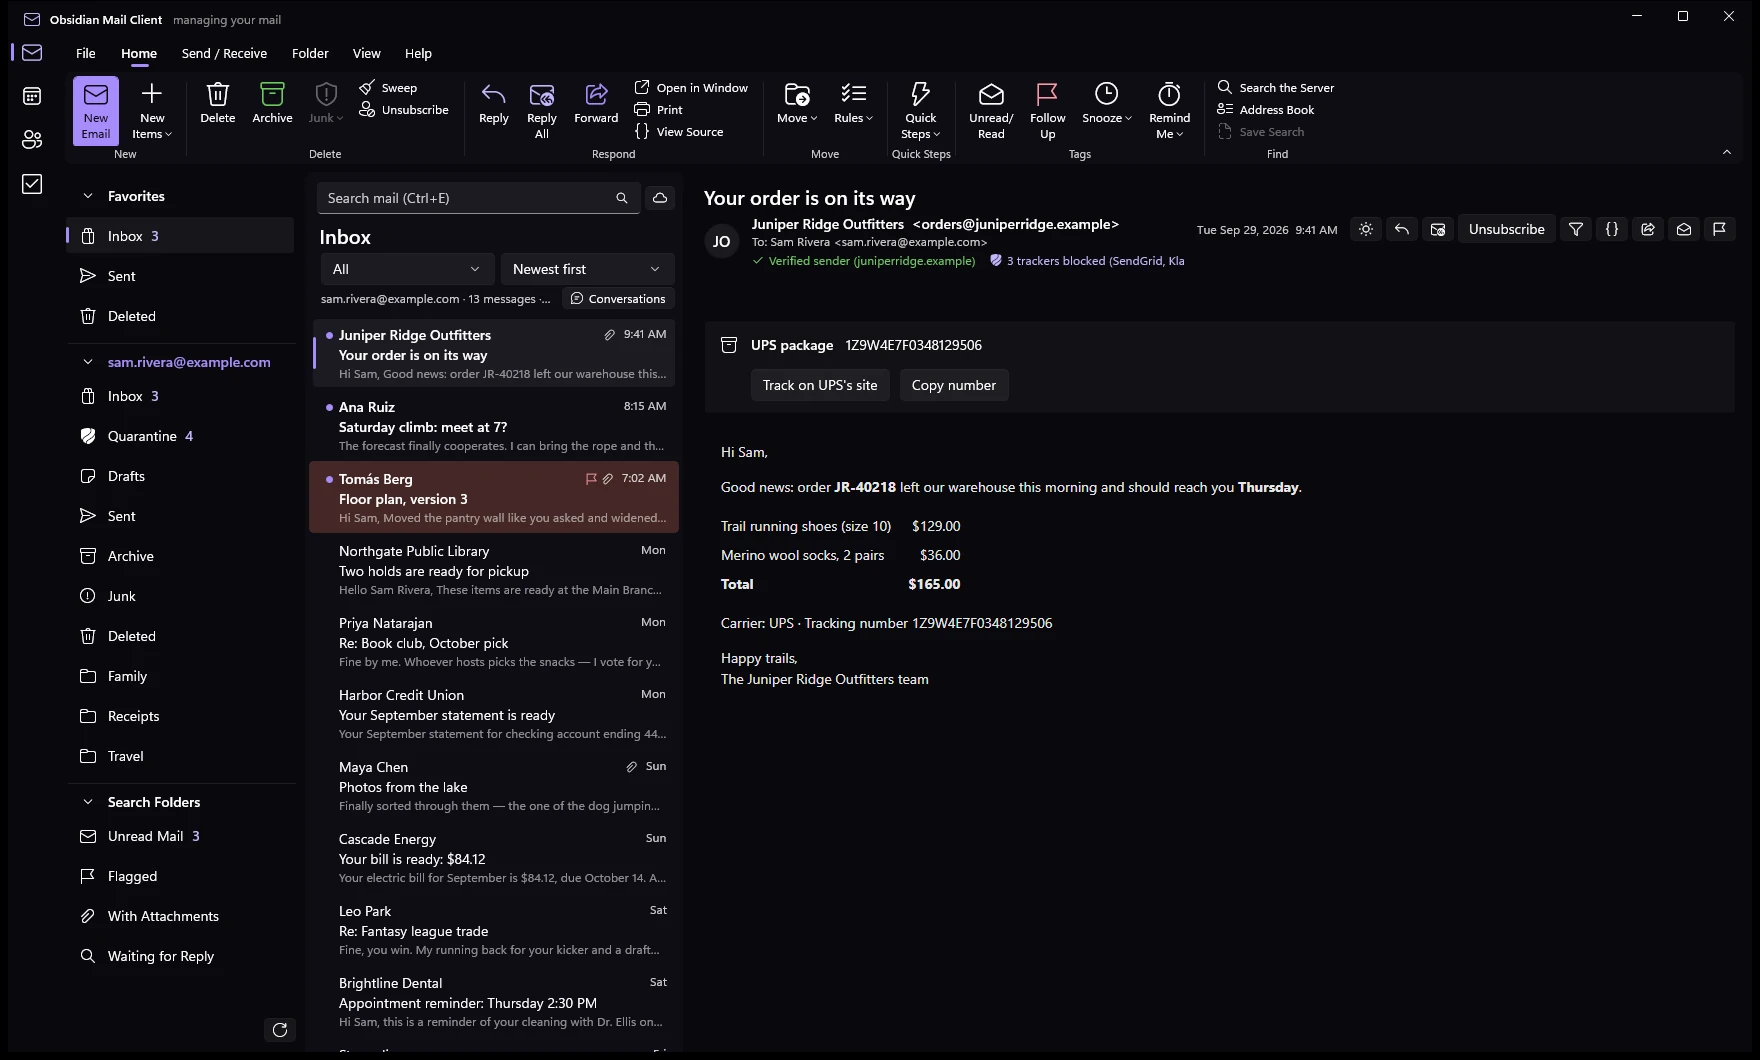Switch to the Home tab
1760x1060 pixels.
pos(139,54)
